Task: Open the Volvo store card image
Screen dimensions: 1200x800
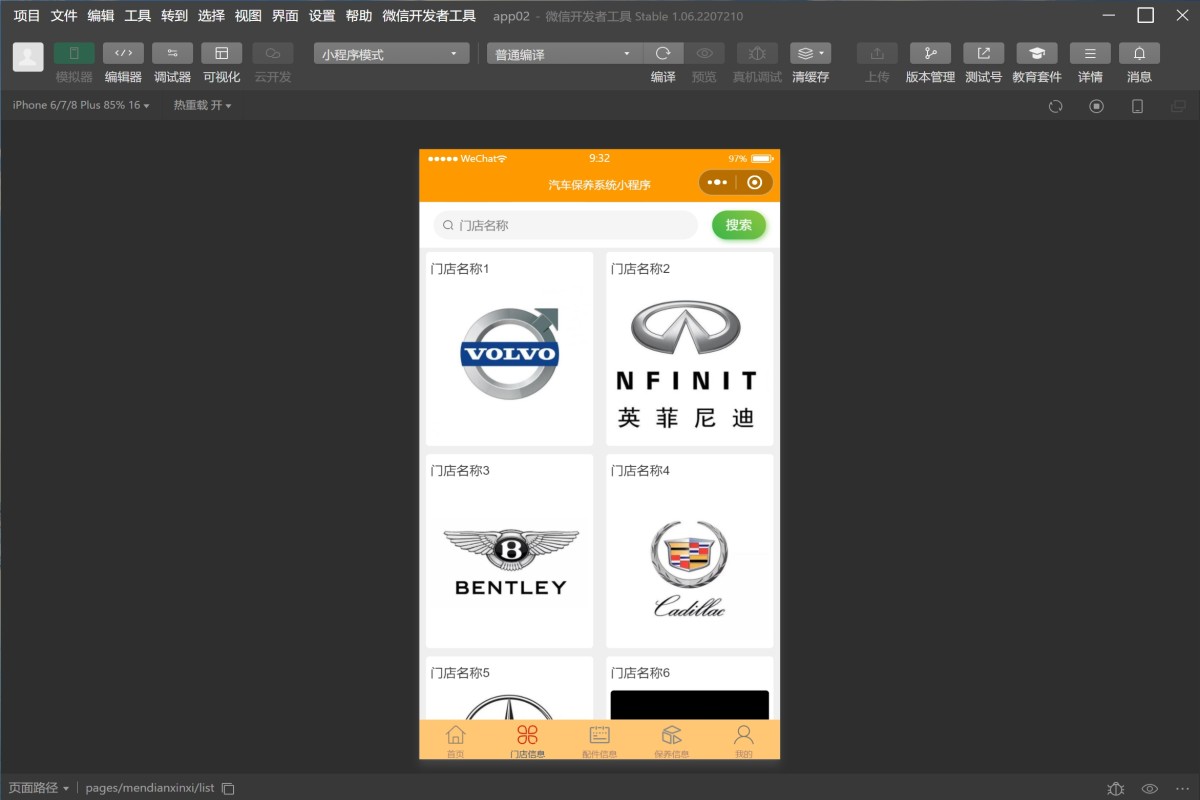Action: [x=510, y=354]
